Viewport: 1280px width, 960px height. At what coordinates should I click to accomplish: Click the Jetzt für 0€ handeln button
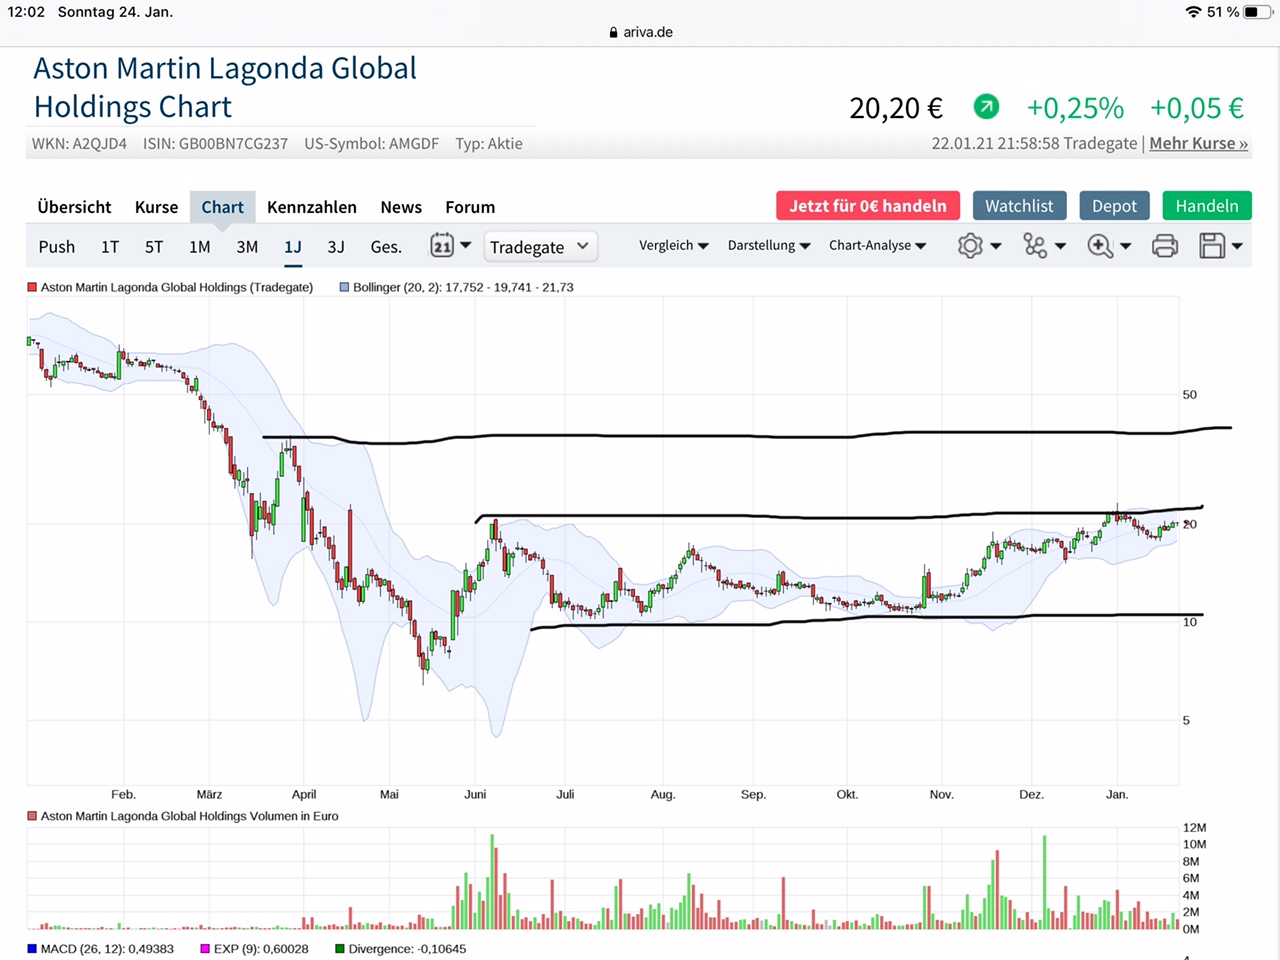click(868, 206)
